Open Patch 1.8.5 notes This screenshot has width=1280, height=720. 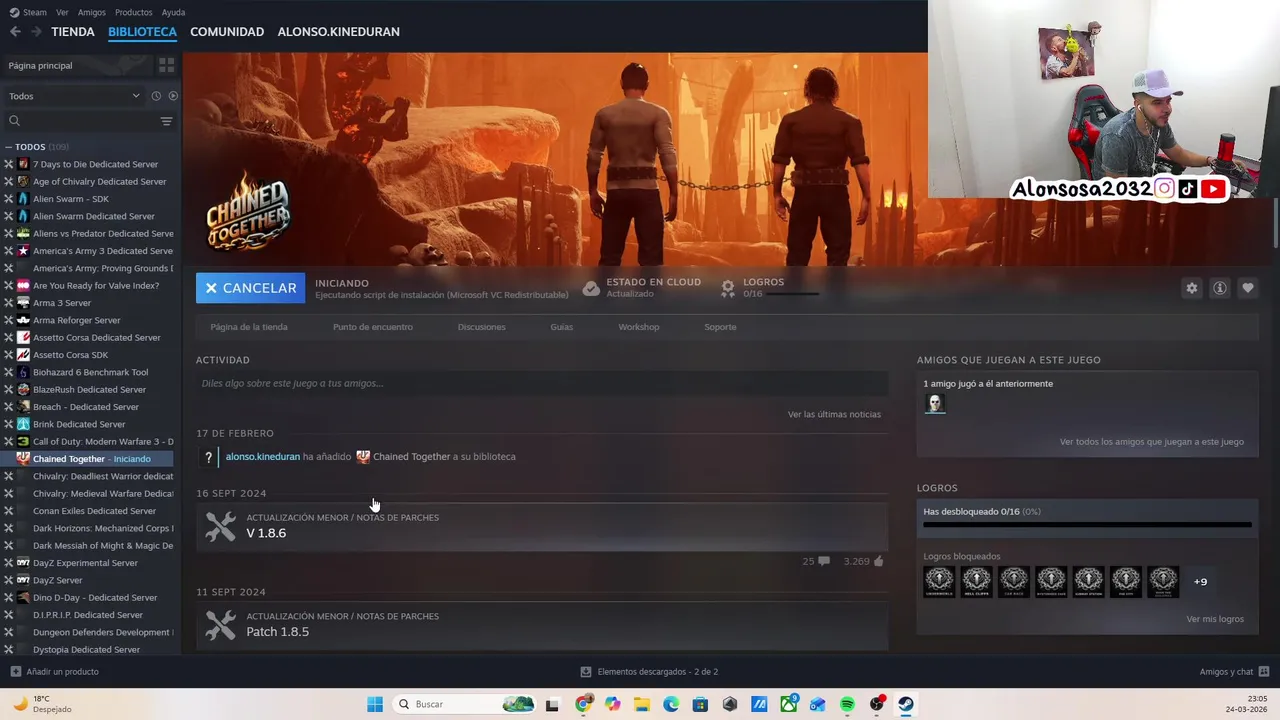click(x=542, y=624)
